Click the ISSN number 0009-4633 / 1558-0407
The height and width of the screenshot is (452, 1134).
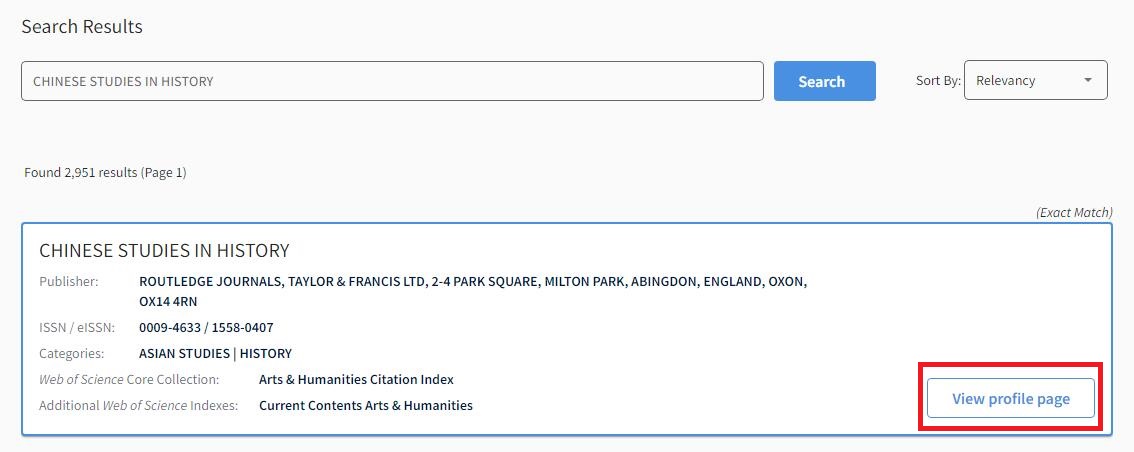point(206,327)
